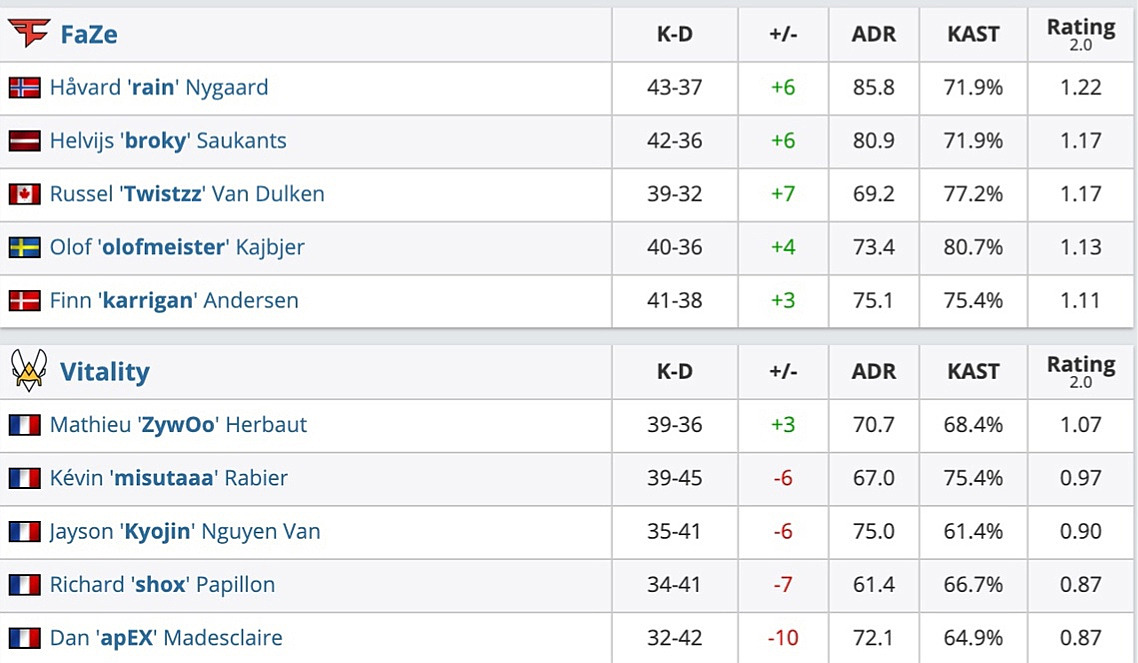
Task: Click the Vitality bee logo icon
Action: tap(28, 371)
